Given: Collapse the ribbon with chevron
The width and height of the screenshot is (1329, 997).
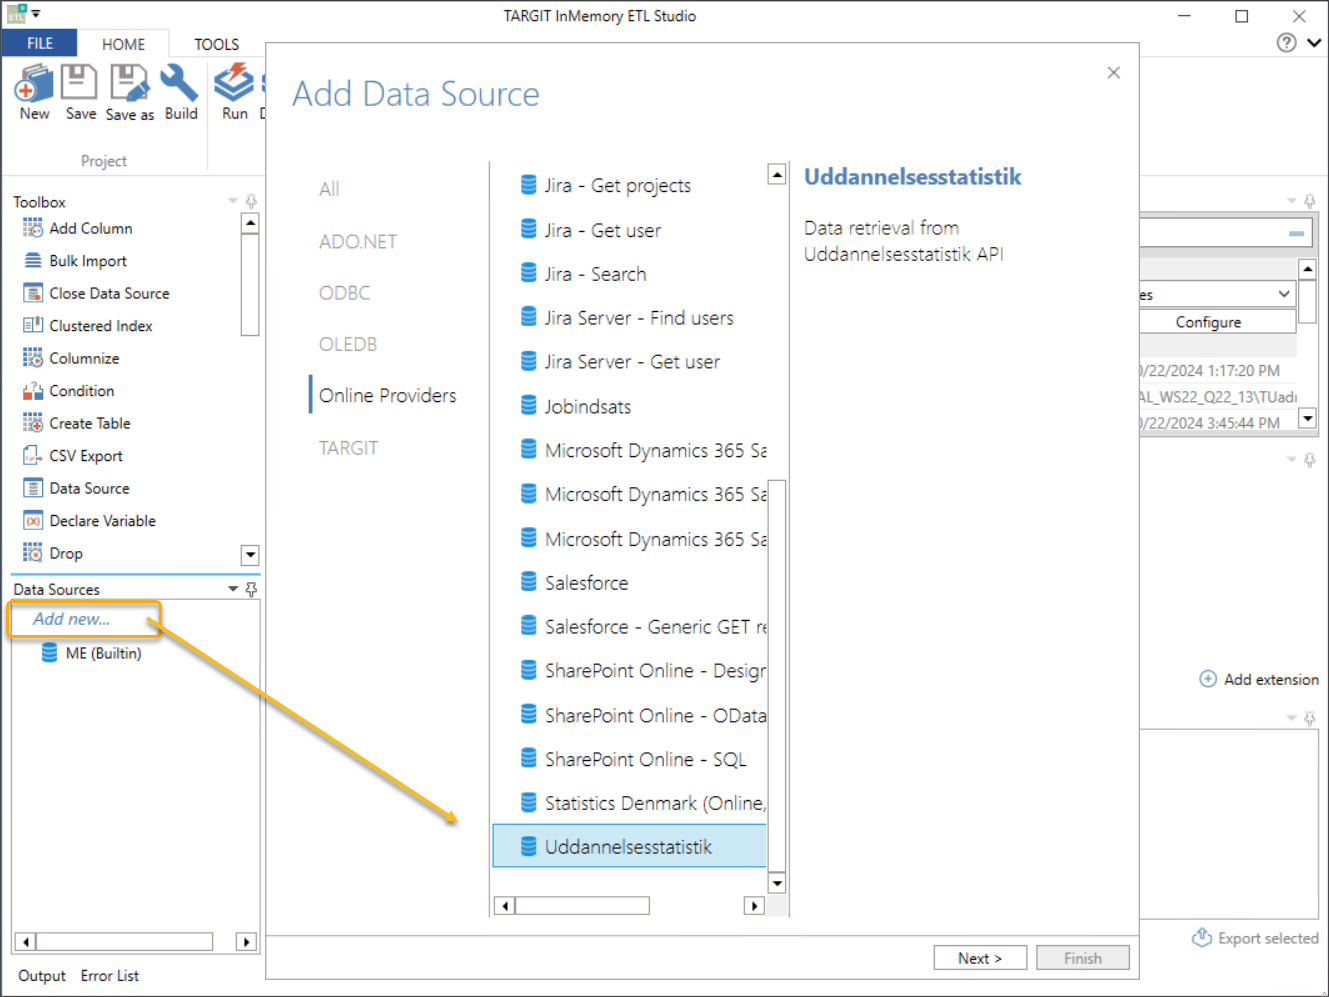Looking at the screenshot, I should tap(1314, 42).
